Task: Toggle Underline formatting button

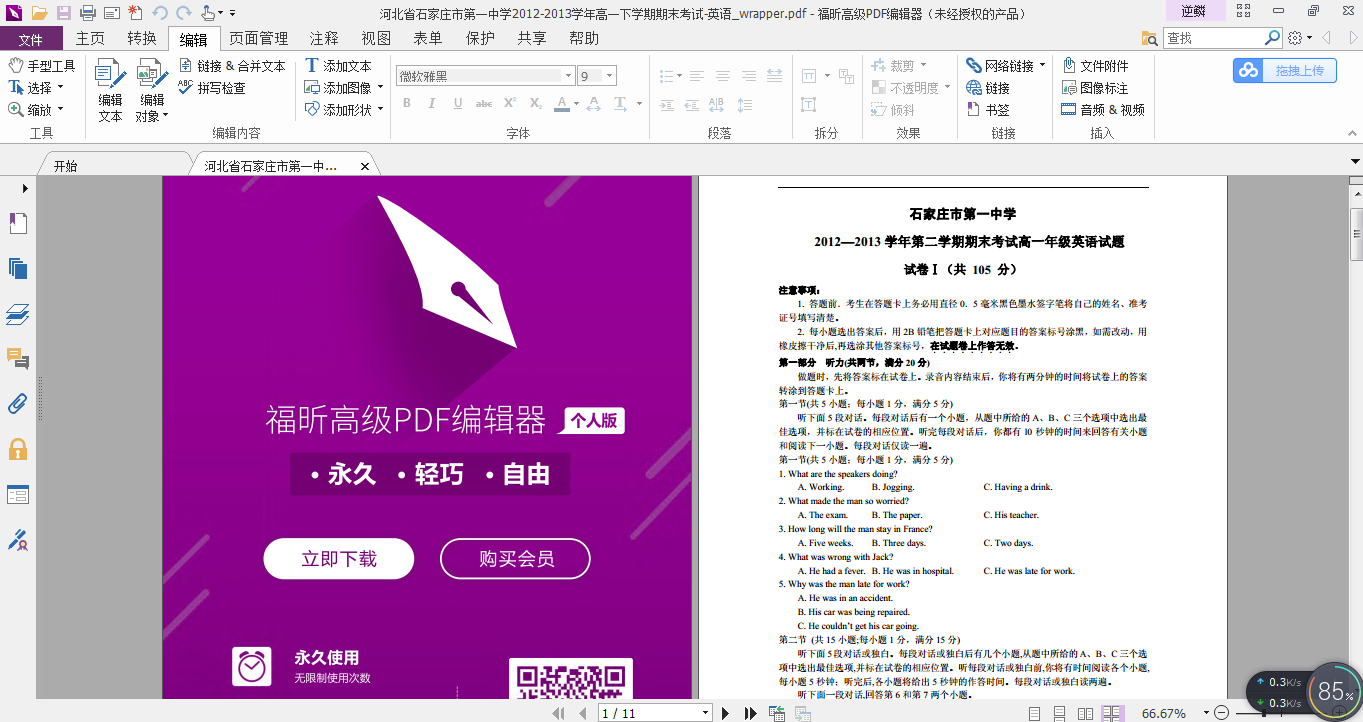Action: pos(458,104)
